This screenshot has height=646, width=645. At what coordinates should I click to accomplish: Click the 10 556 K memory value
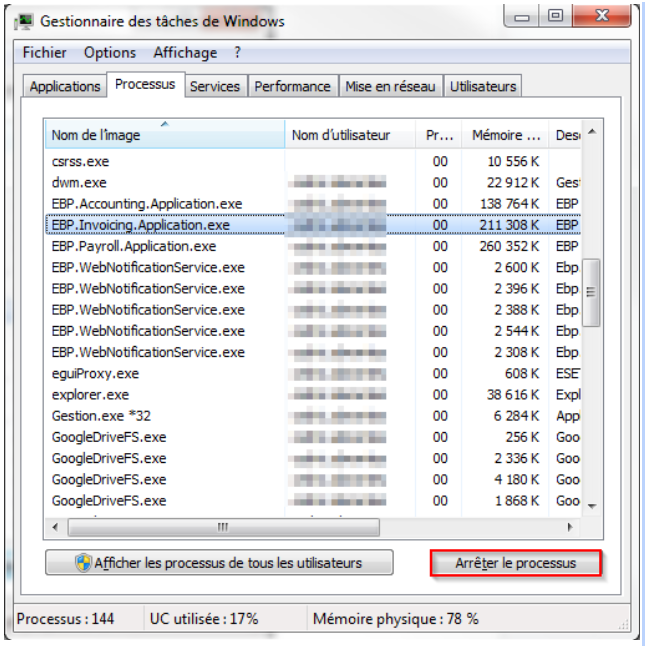[513, 162]
